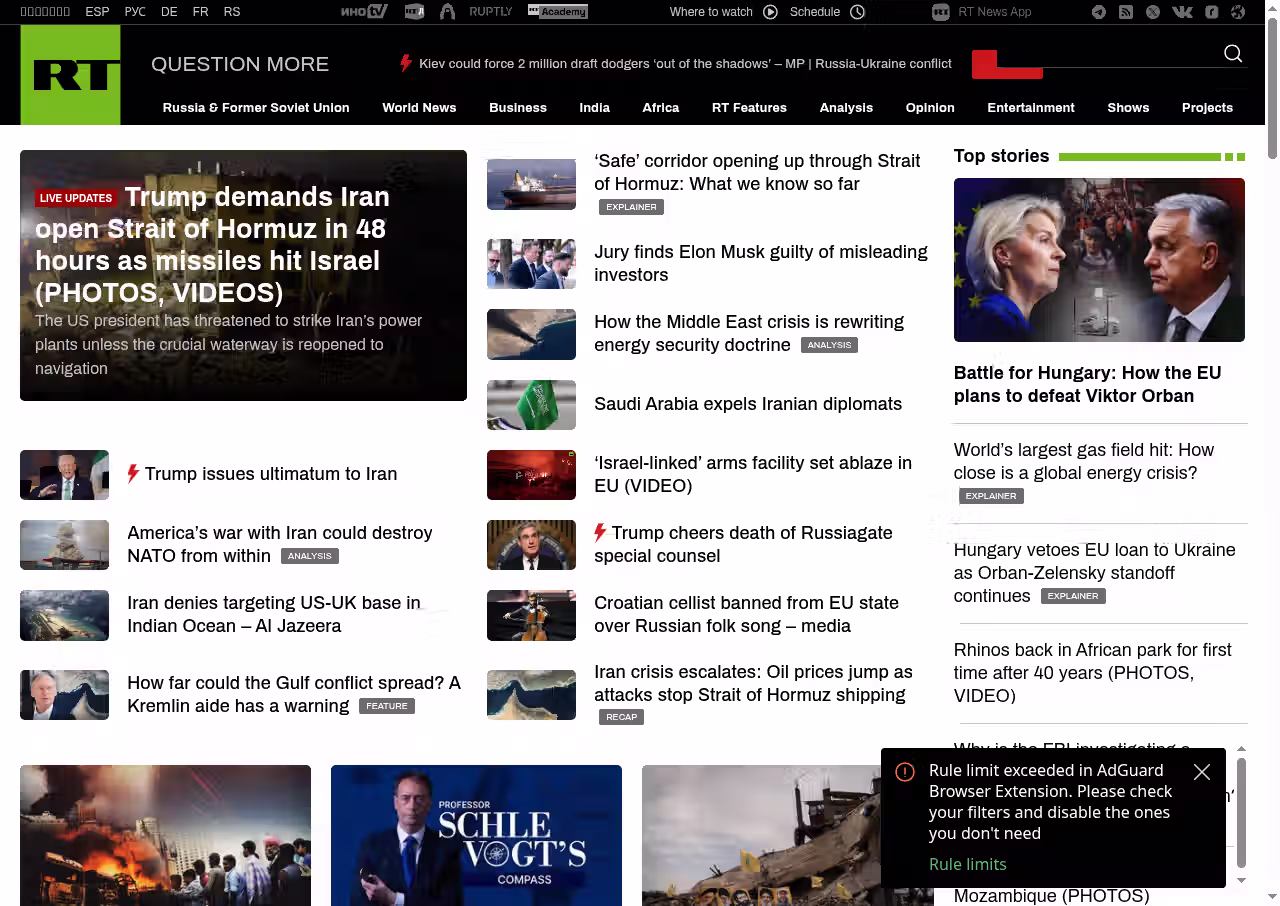
Task: Click the Where to watch play icon
Action: point(770,12)
